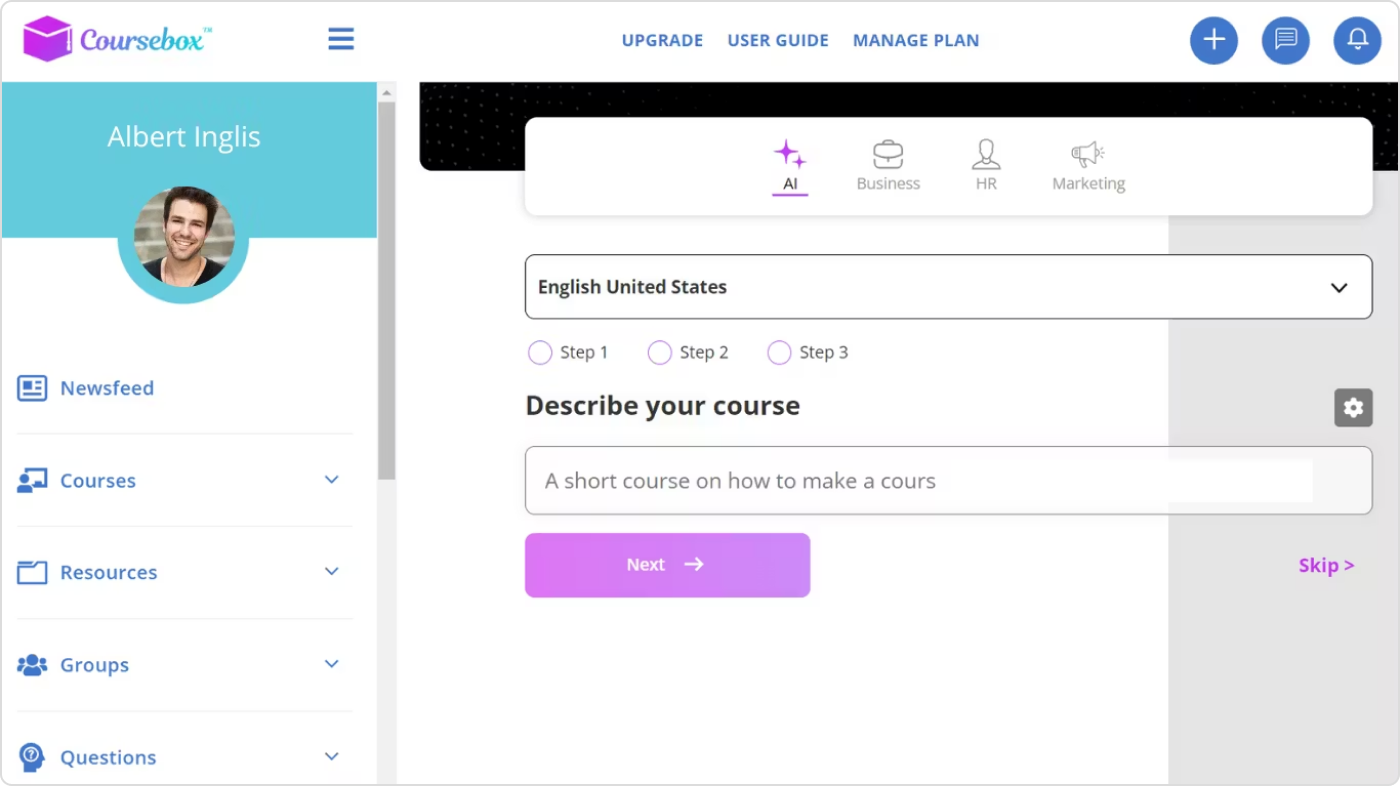Click the plus icon to create new content

coord(1213,40)
